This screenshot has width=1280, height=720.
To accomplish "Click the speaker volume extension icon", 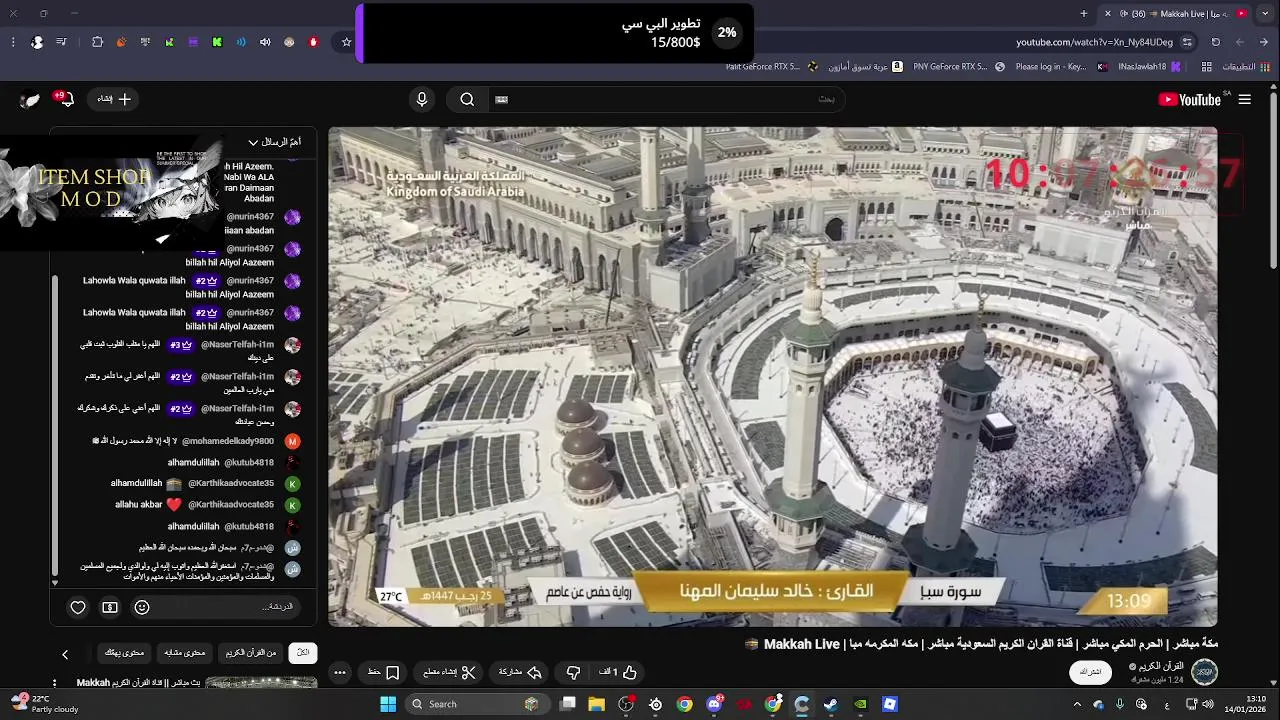I will (265, 42).
